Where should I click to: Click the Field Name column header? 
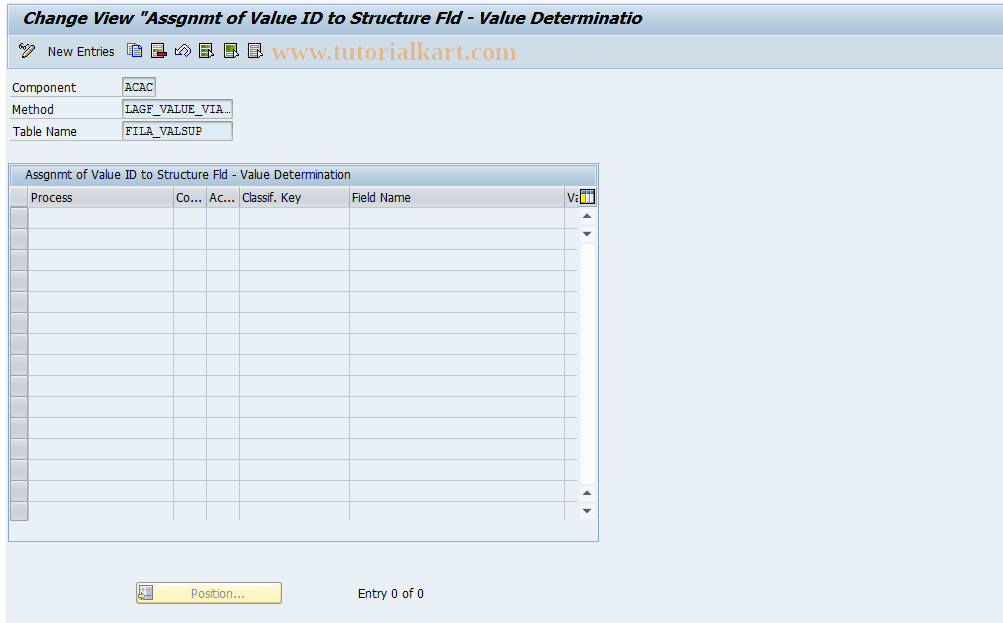click(x=457, y=198)
